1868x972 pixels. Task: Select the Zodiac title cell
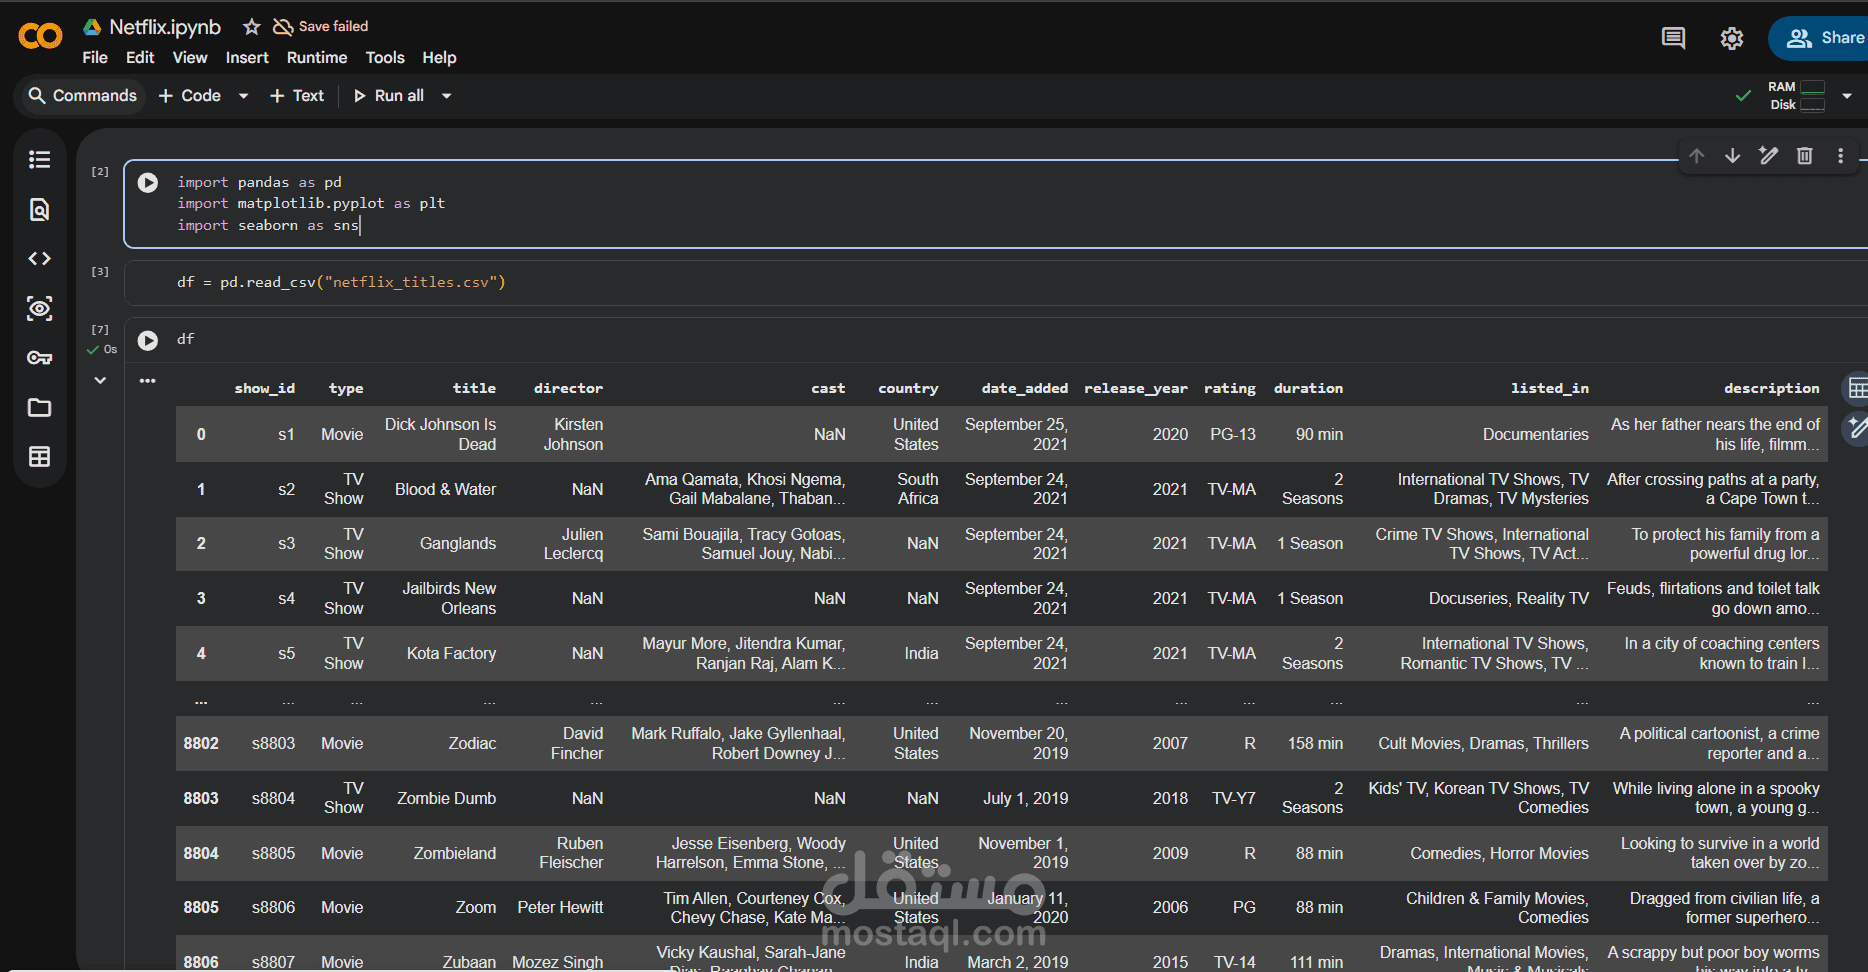coord(472,744)
